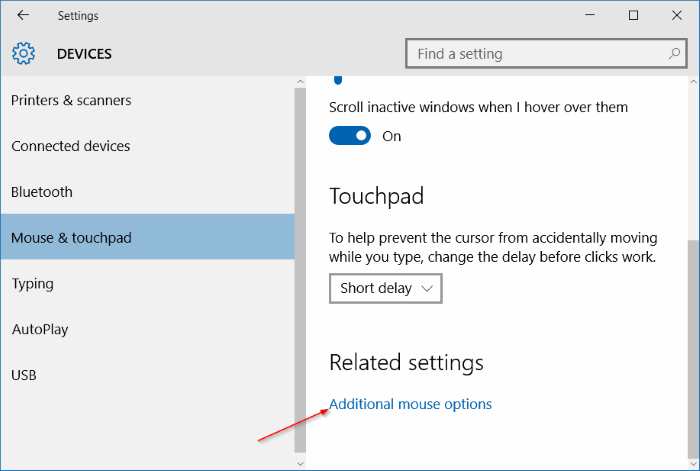This screenshot has height=471, width=700.
Task: Minimize the Settings window
Action: [x=587, y=16]
